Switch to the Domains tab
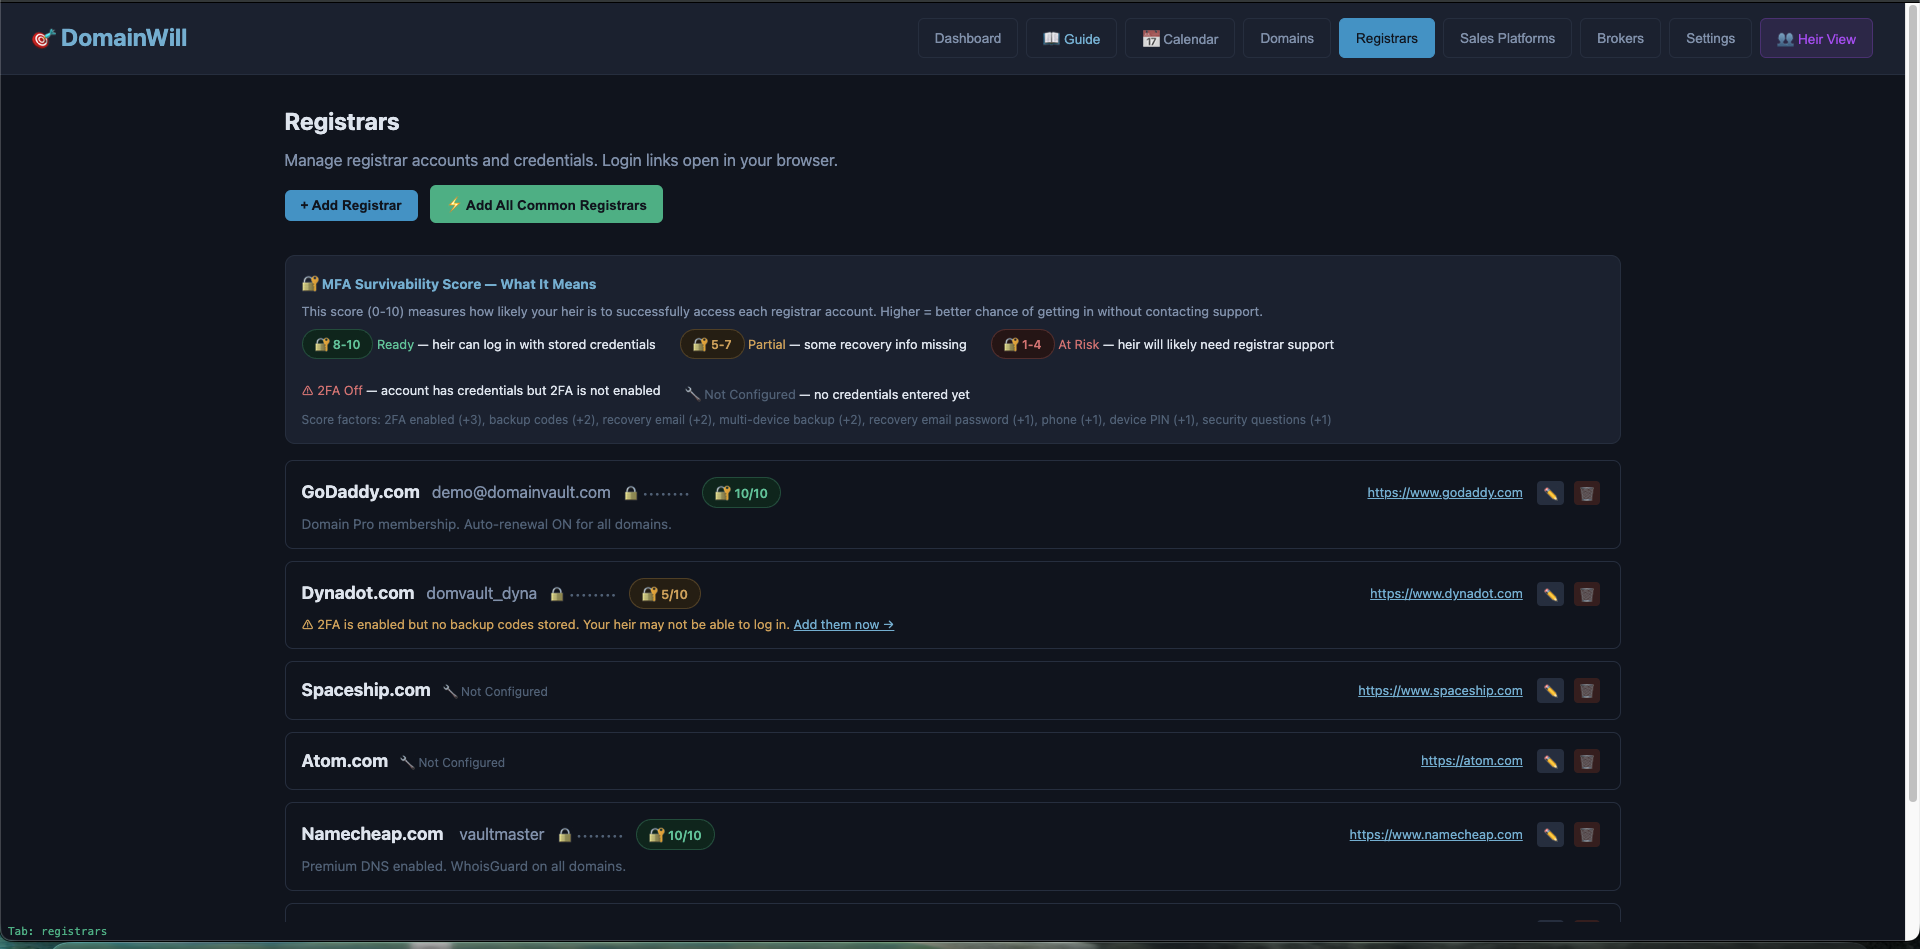The height and width of the screenshot is (949, 1920). (x=1286, y=38)
